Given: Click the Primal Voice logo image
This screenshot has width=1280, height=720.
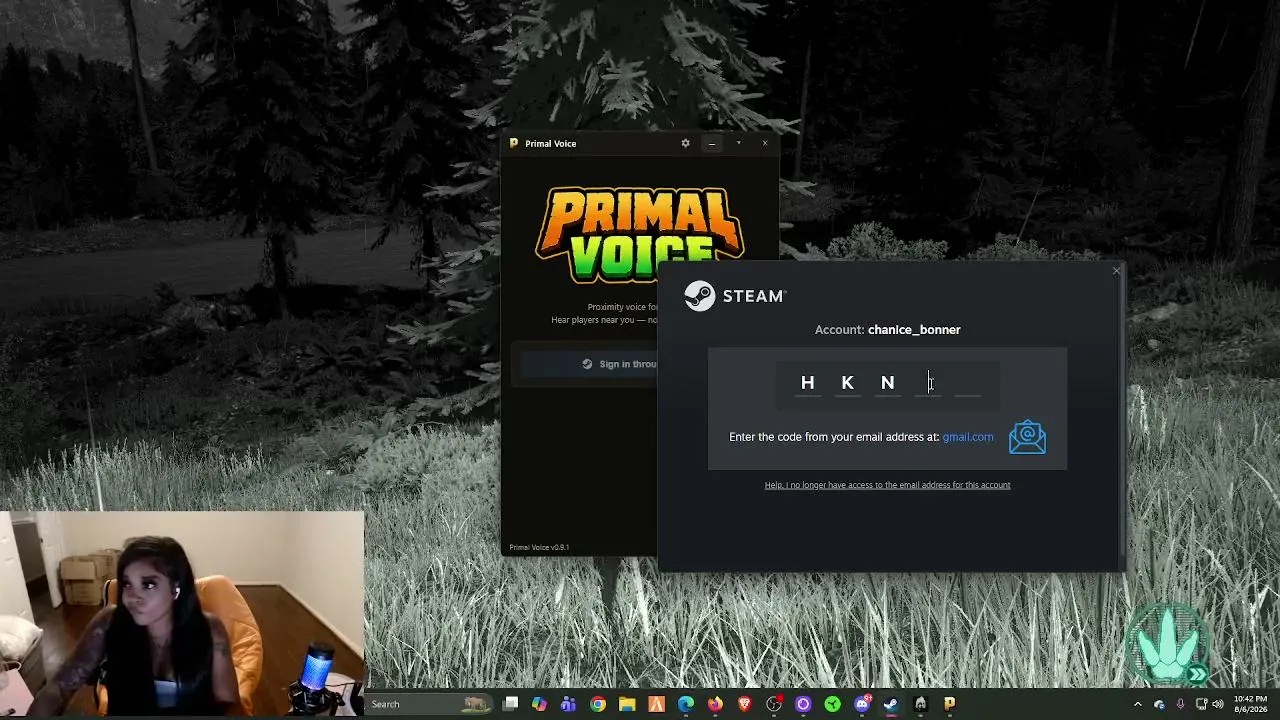Looking at the screenshot, I should click(x=640, y=235).
